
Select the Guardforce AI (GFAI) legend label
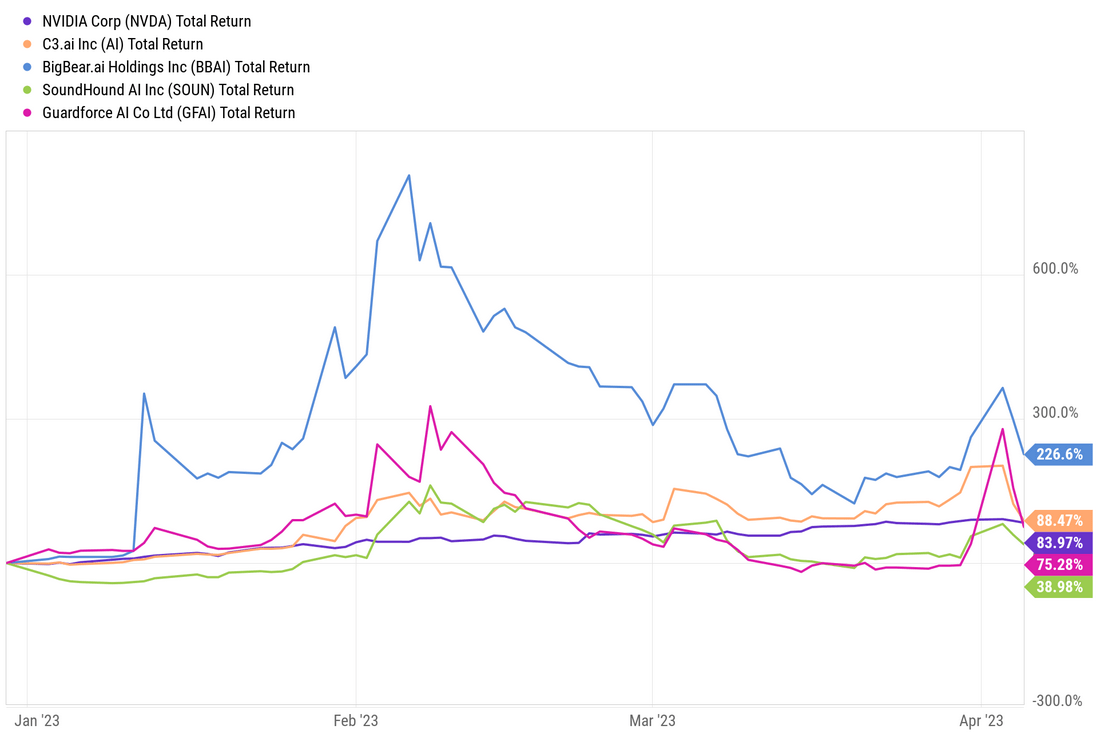pos(168,113)
